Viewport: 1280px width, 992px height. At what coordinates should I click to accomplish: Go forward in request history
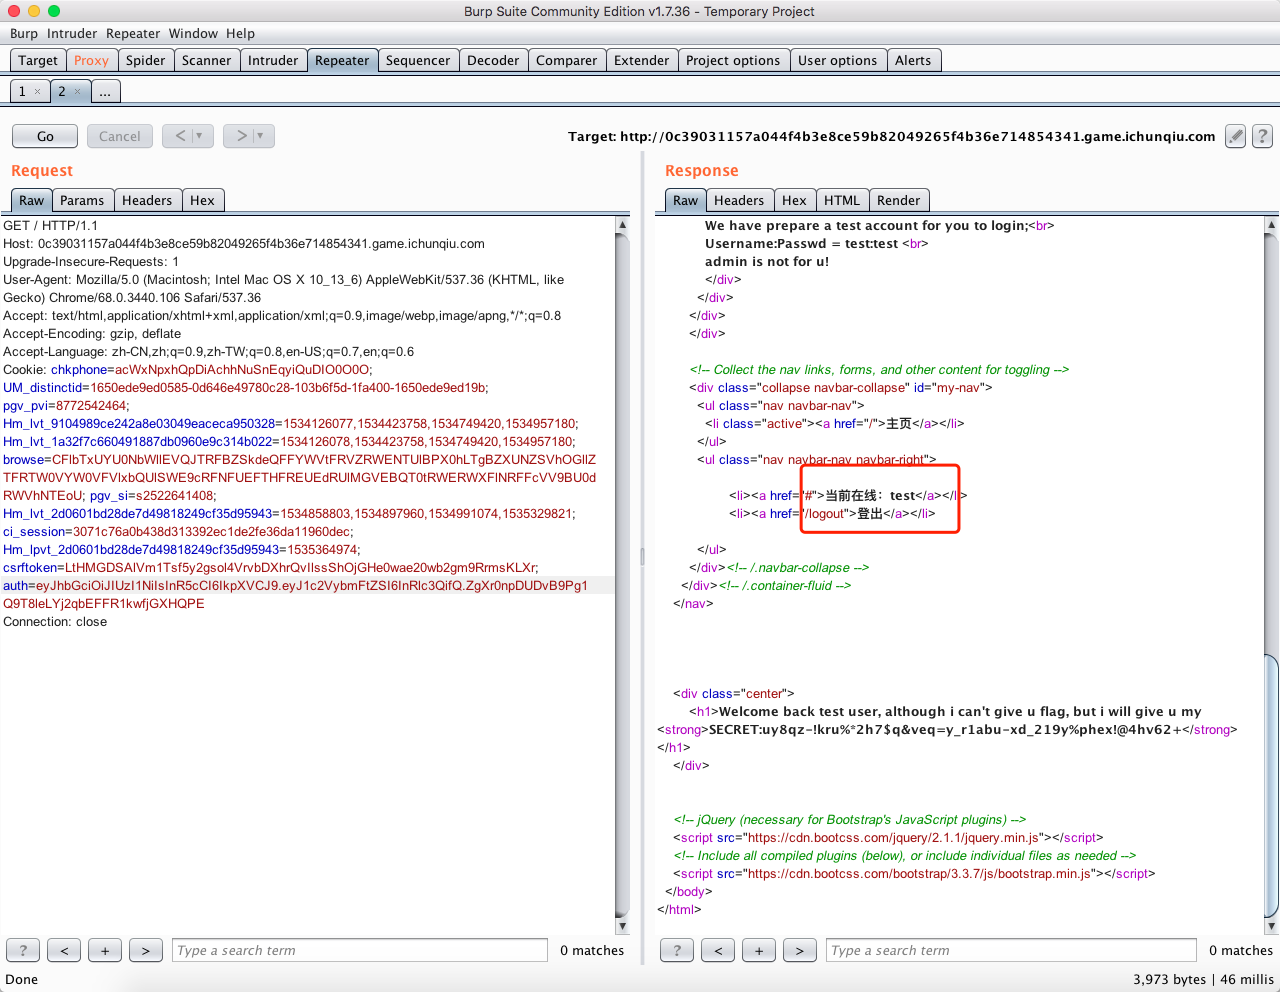point(242,136)
